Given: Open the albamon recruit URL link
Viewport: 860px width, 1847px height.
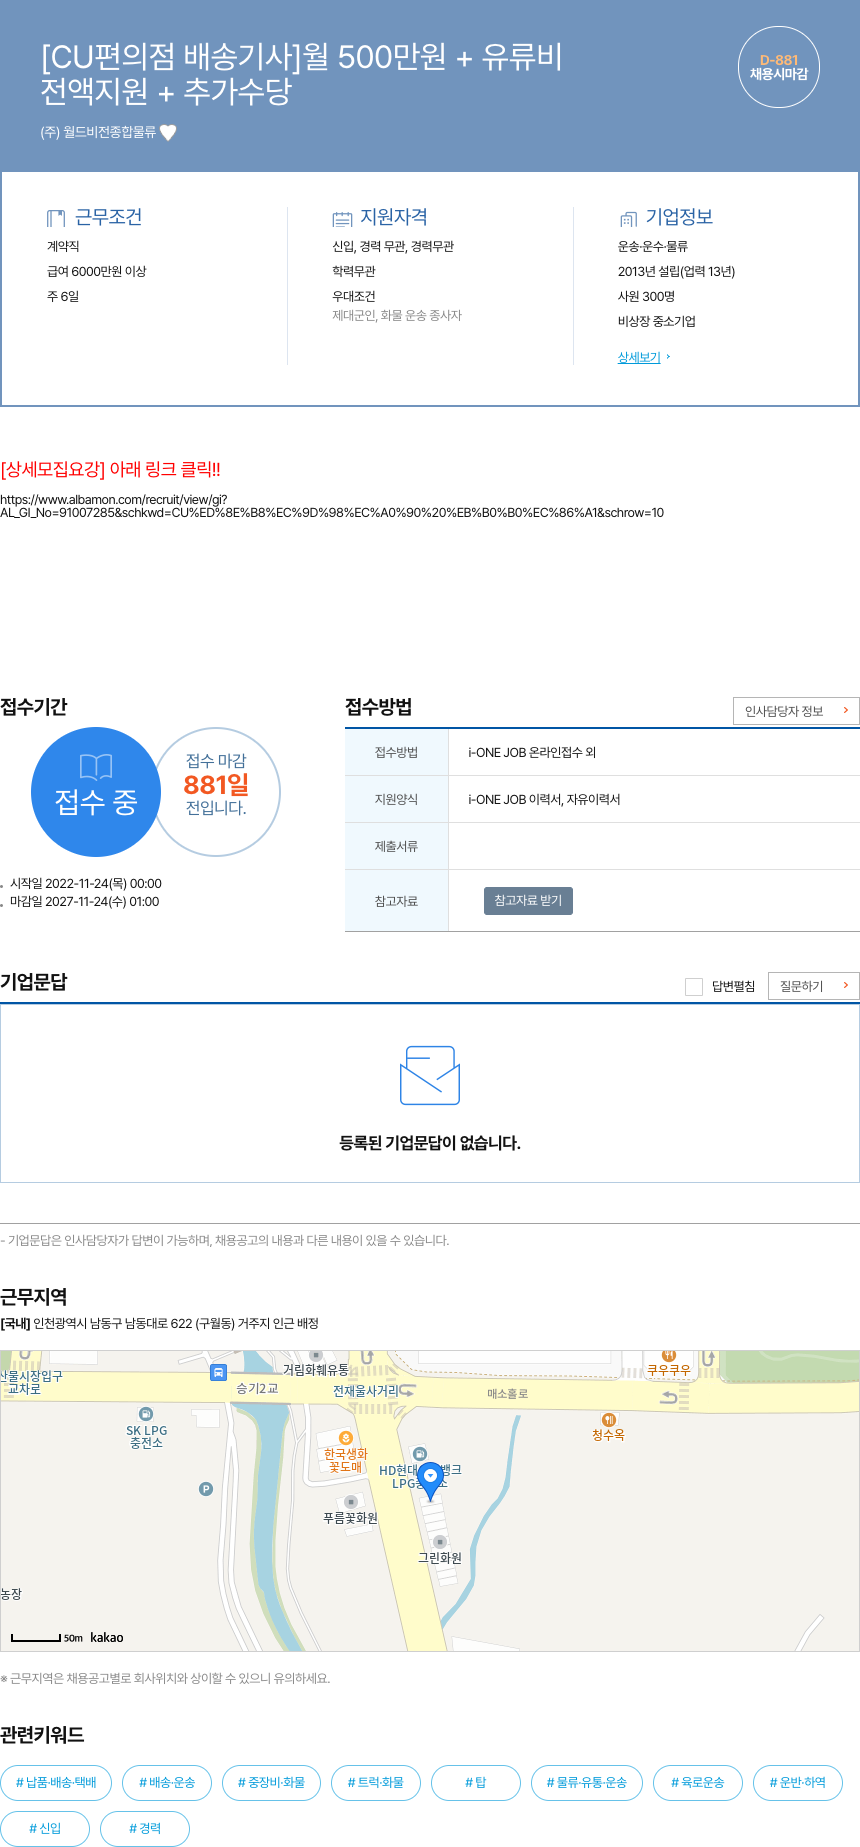Looking at the screenshot, I should pyautogui.click(x=332, y=506).
